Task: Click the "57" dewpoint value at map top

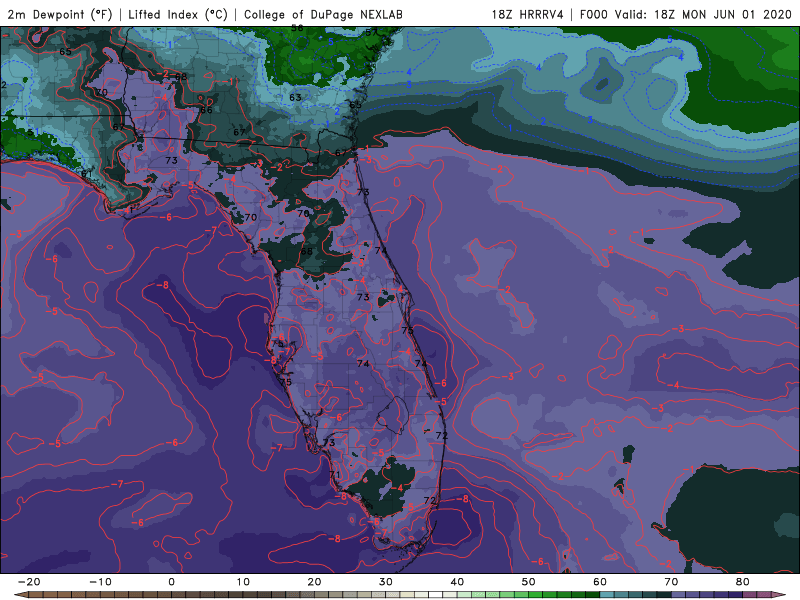Action: click(371, 32)
